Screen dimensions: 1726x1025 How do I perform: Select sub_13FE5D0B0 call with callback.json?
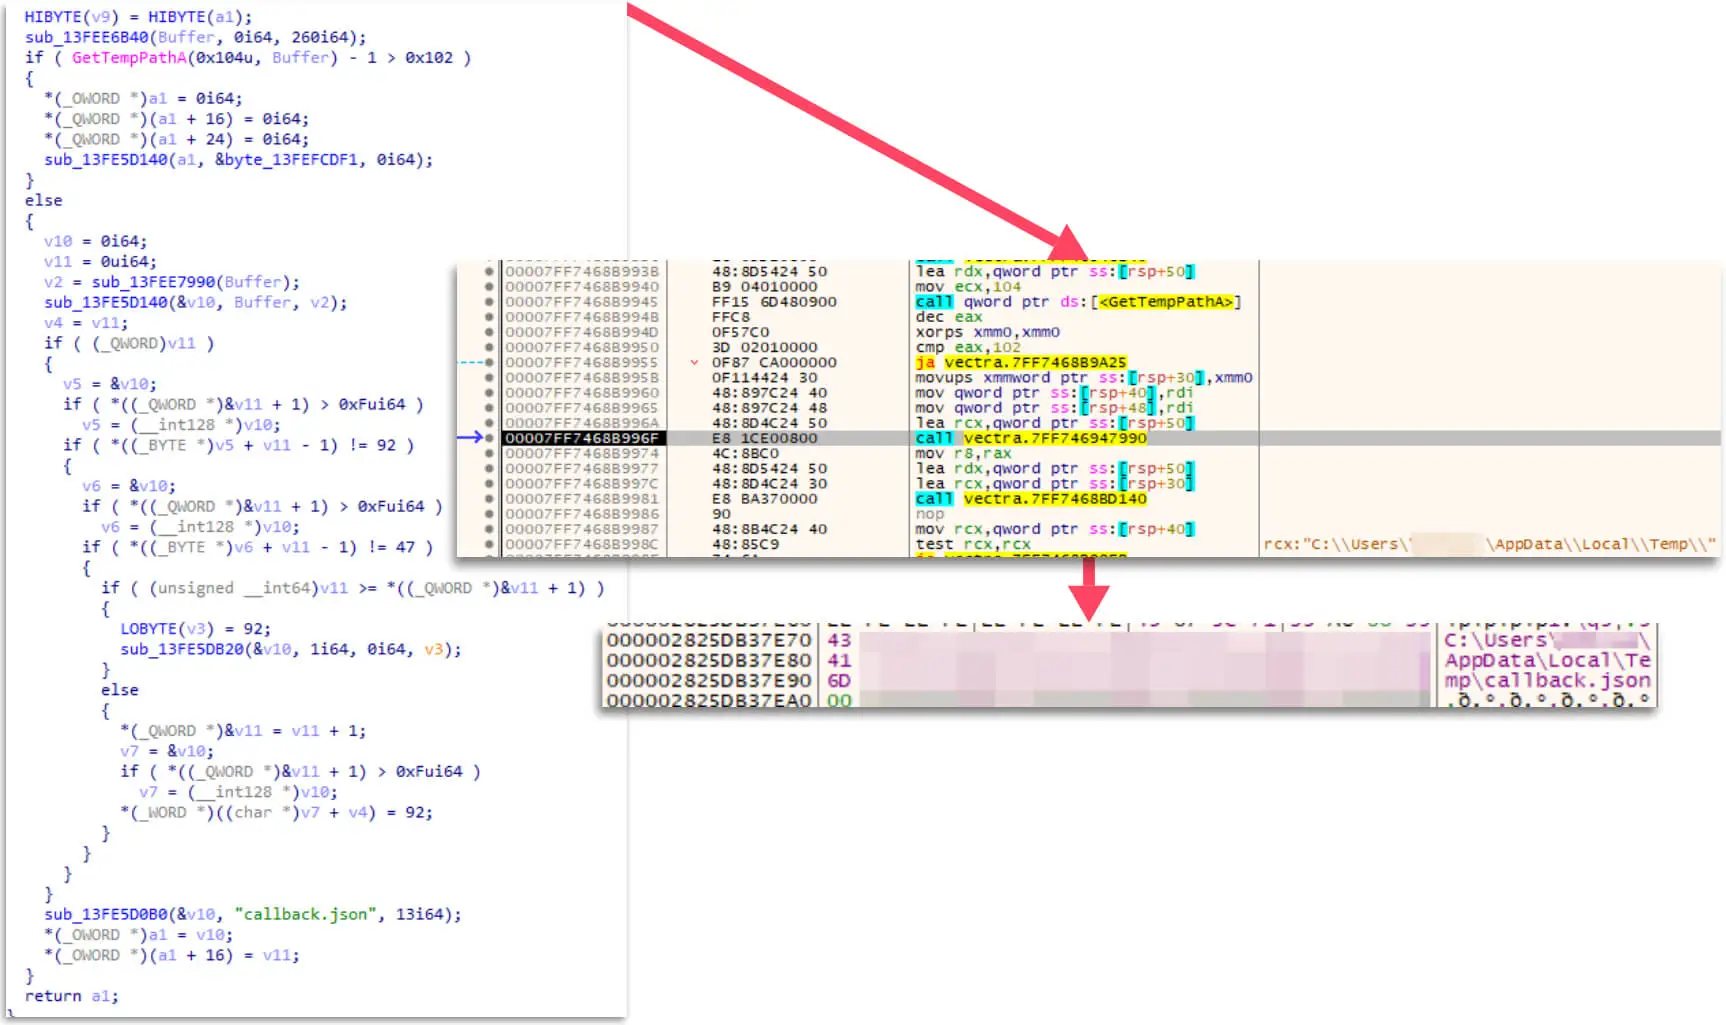[x=253, y=914]
